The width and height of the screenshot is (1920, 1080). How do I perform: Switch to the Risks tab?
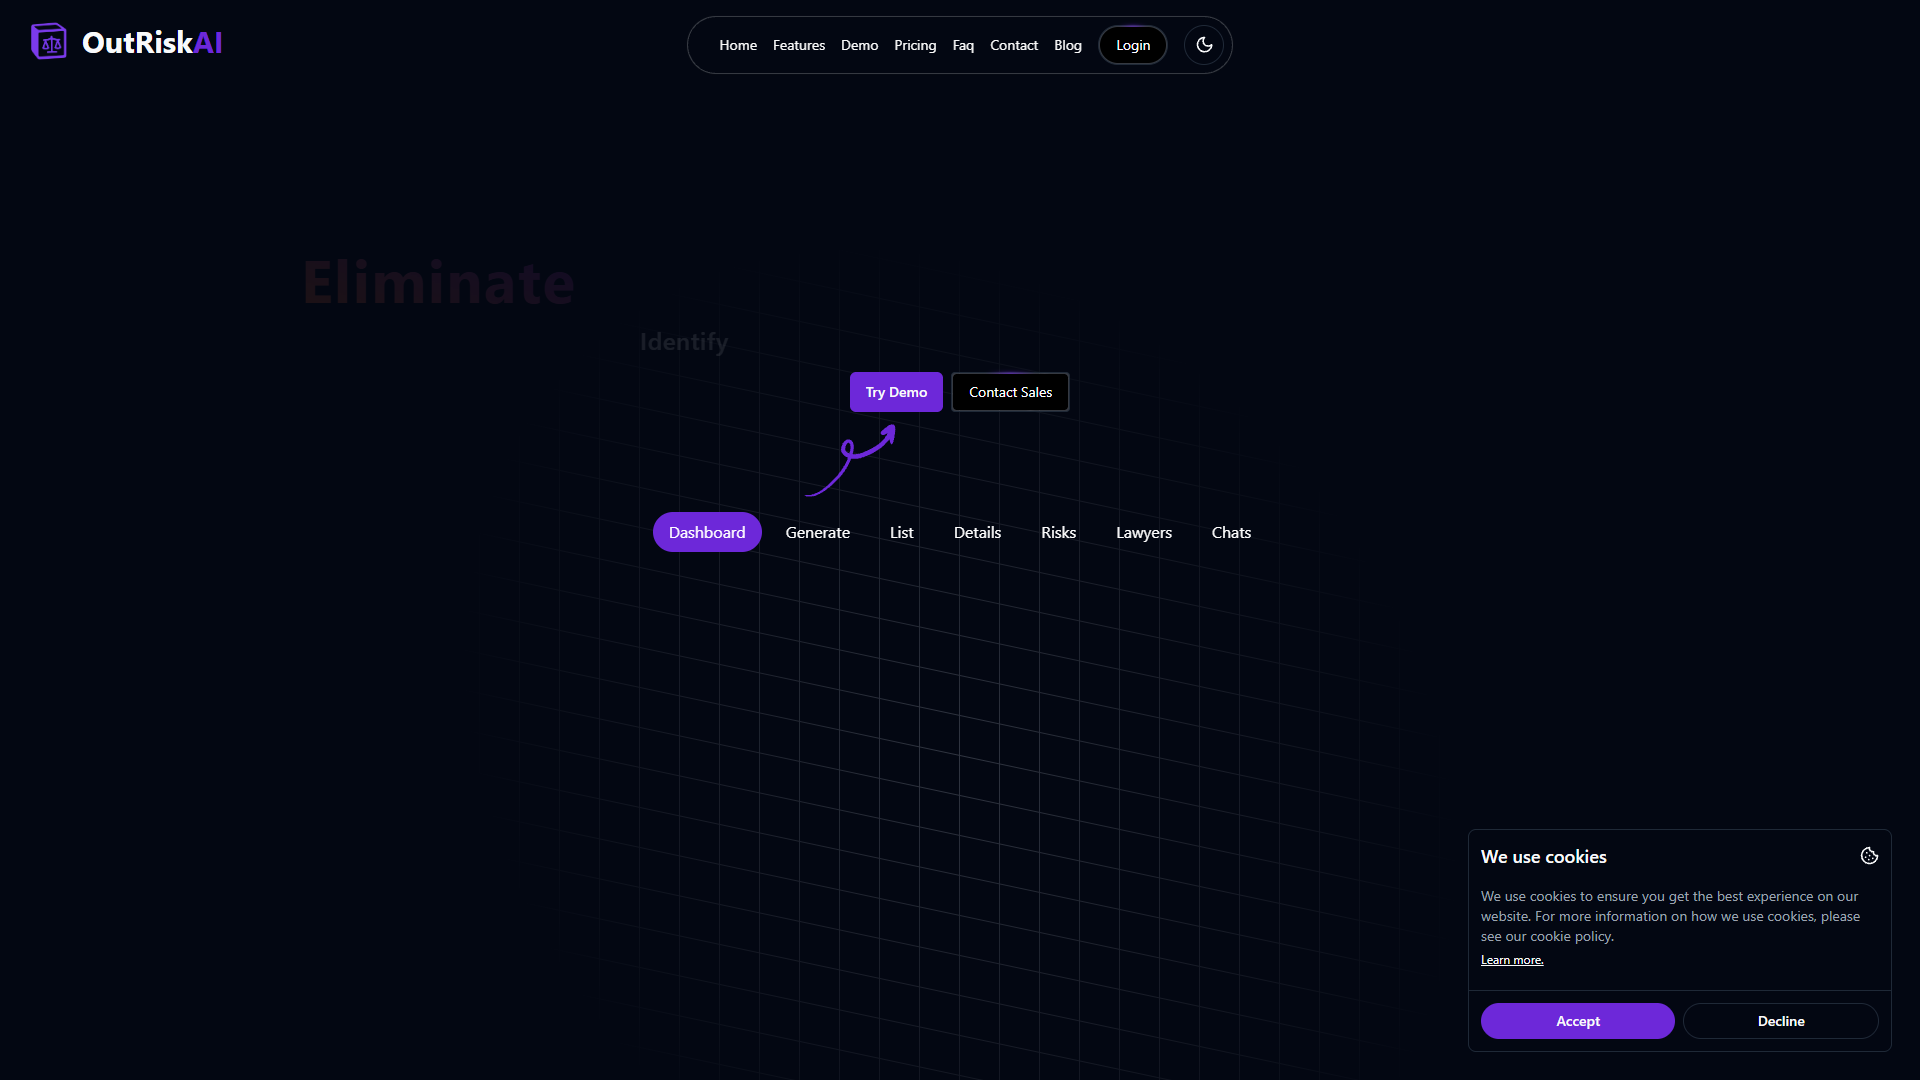pos(1058,532)
